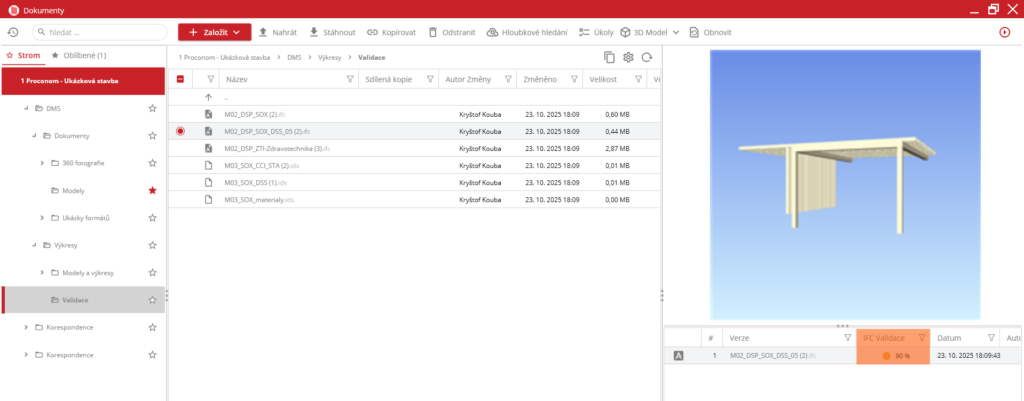Screen dimensions: 1024x401
Task: Click the red play circle icon
Action: (1004, 32)
